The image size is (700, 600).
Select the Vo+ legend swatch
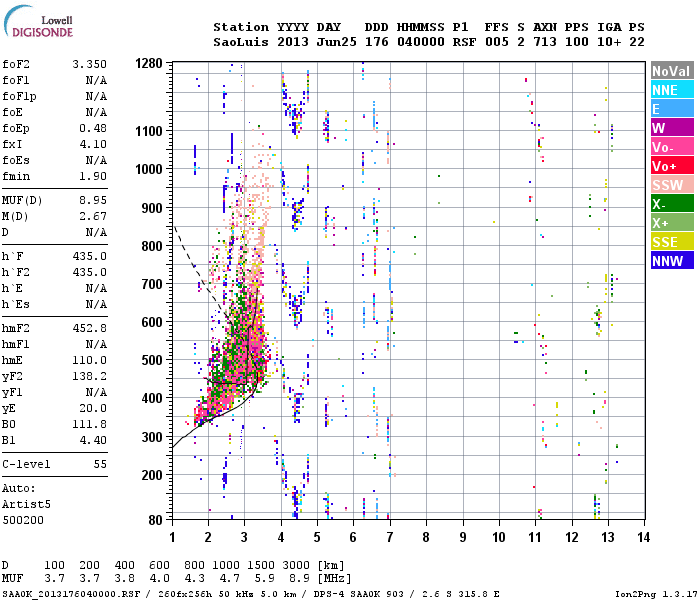(672, 166)
